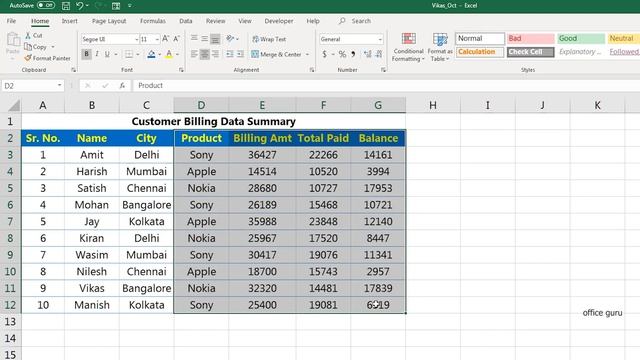This screenshot has height=360, width=640.
Task: Open the Copy options dropdown arrow
Action: (x=53, y=47)
